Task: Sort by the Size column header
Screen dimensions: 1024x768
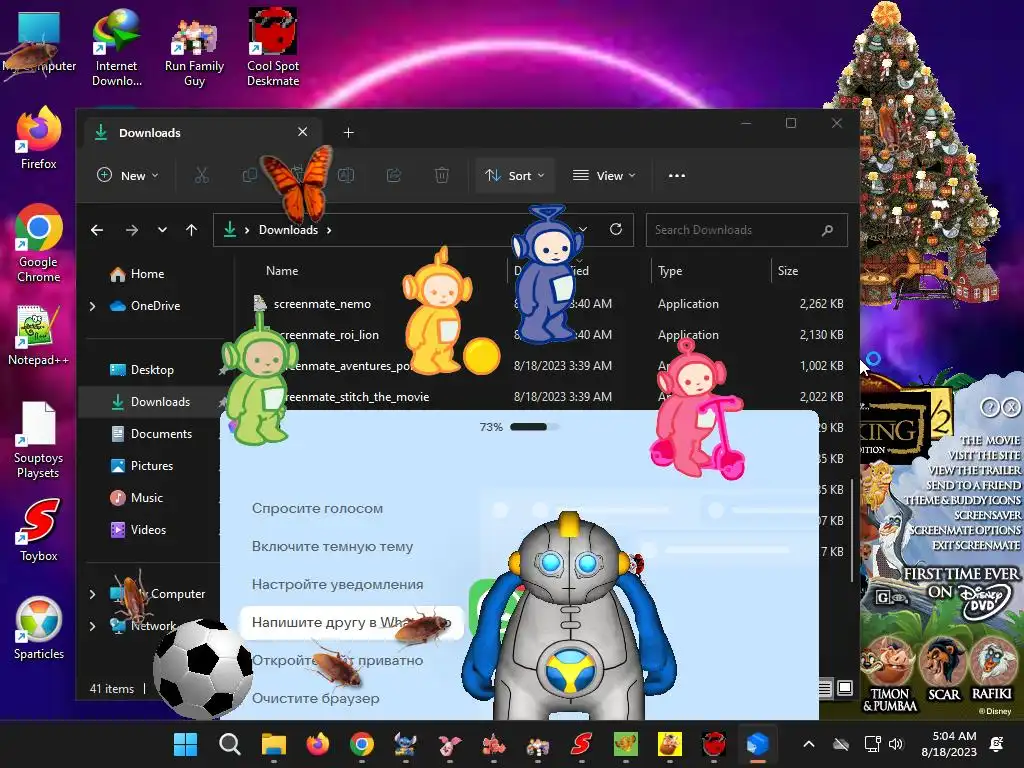Action: coord(788,270)
